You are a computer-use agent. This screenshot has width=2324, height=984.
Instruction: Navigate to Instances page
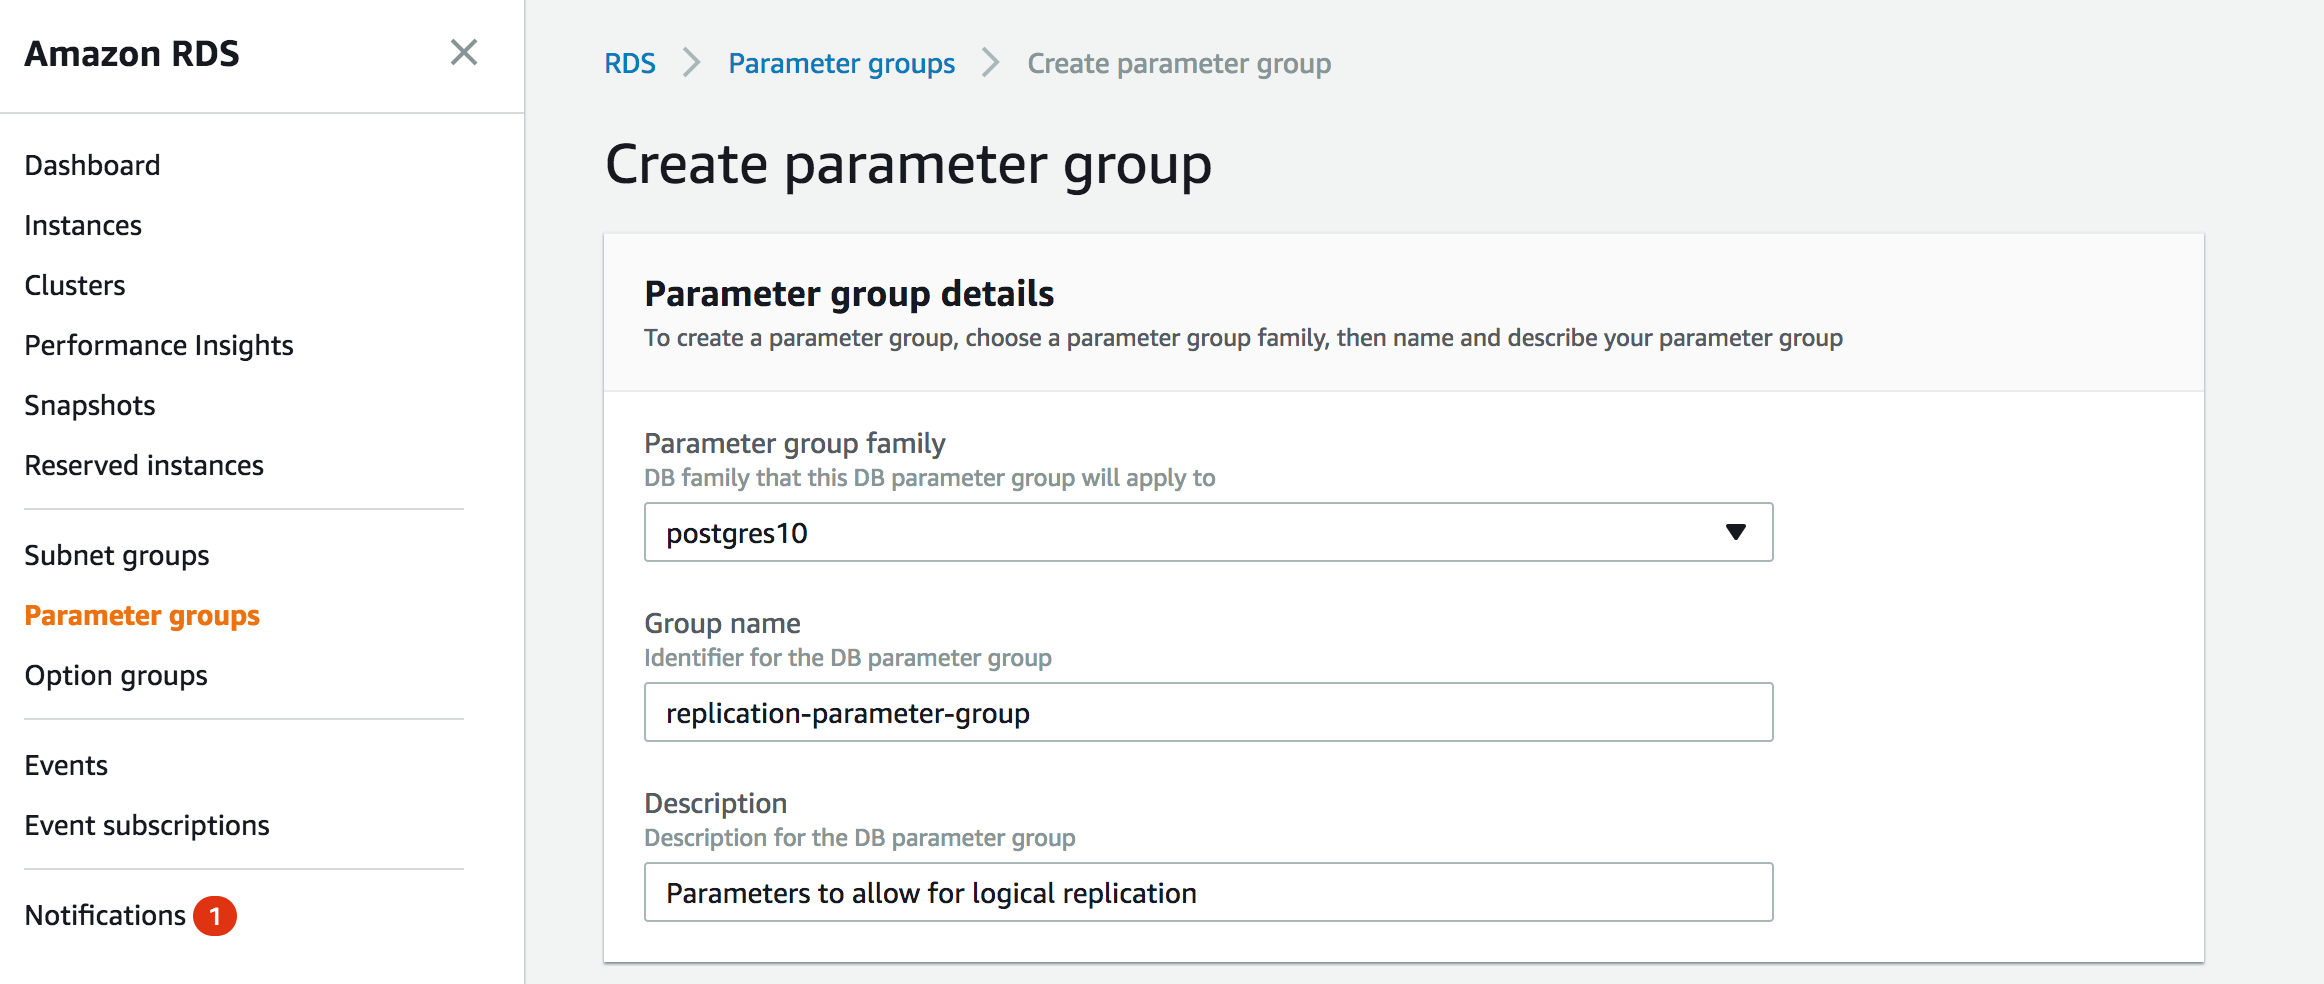coord(83,225)
